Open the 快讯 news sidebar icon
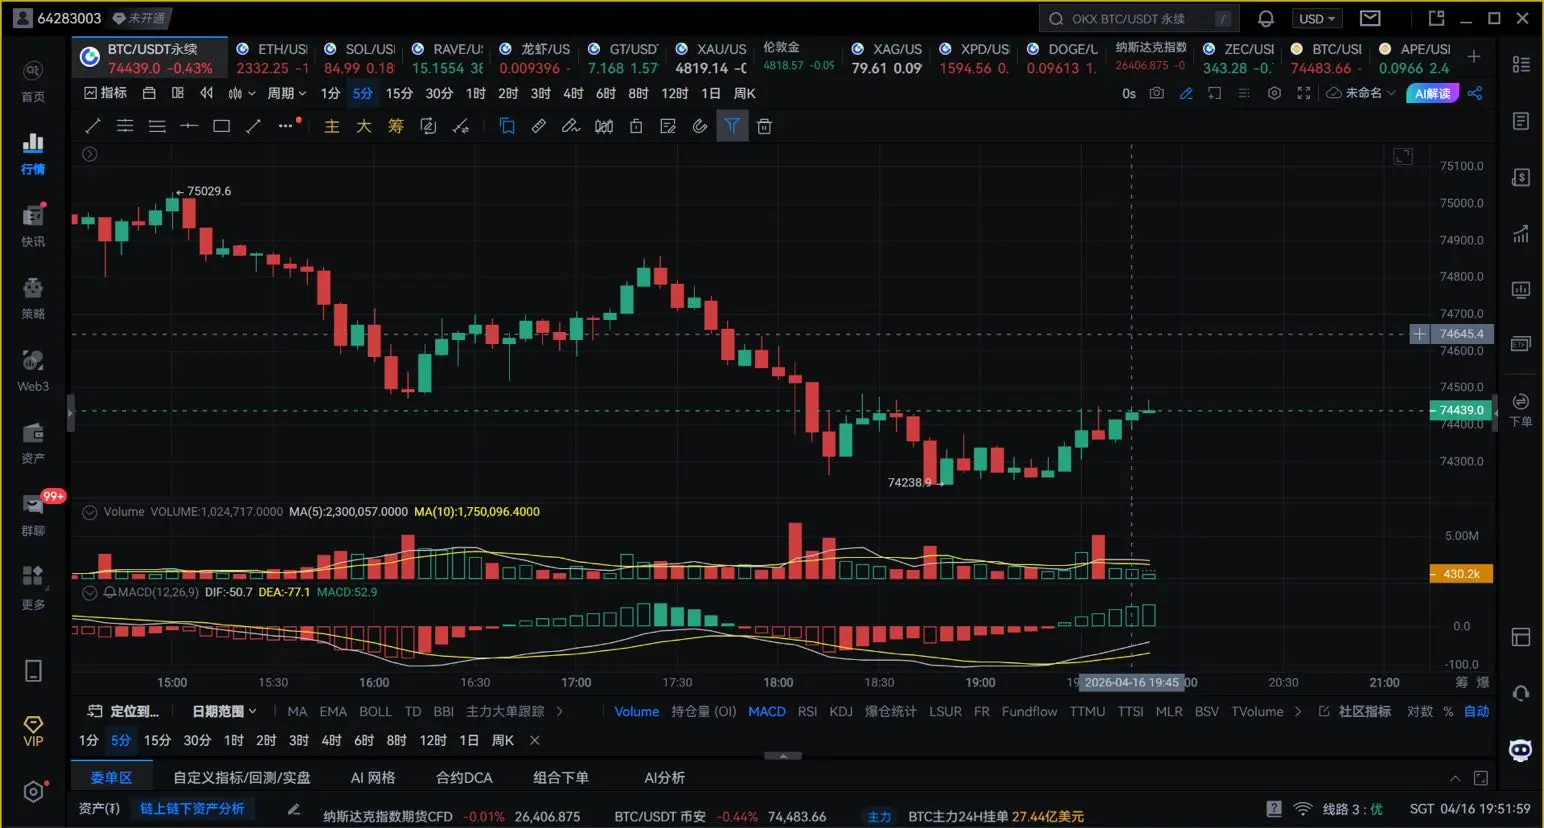This screenshot has width=1544, height=828. 33,225
